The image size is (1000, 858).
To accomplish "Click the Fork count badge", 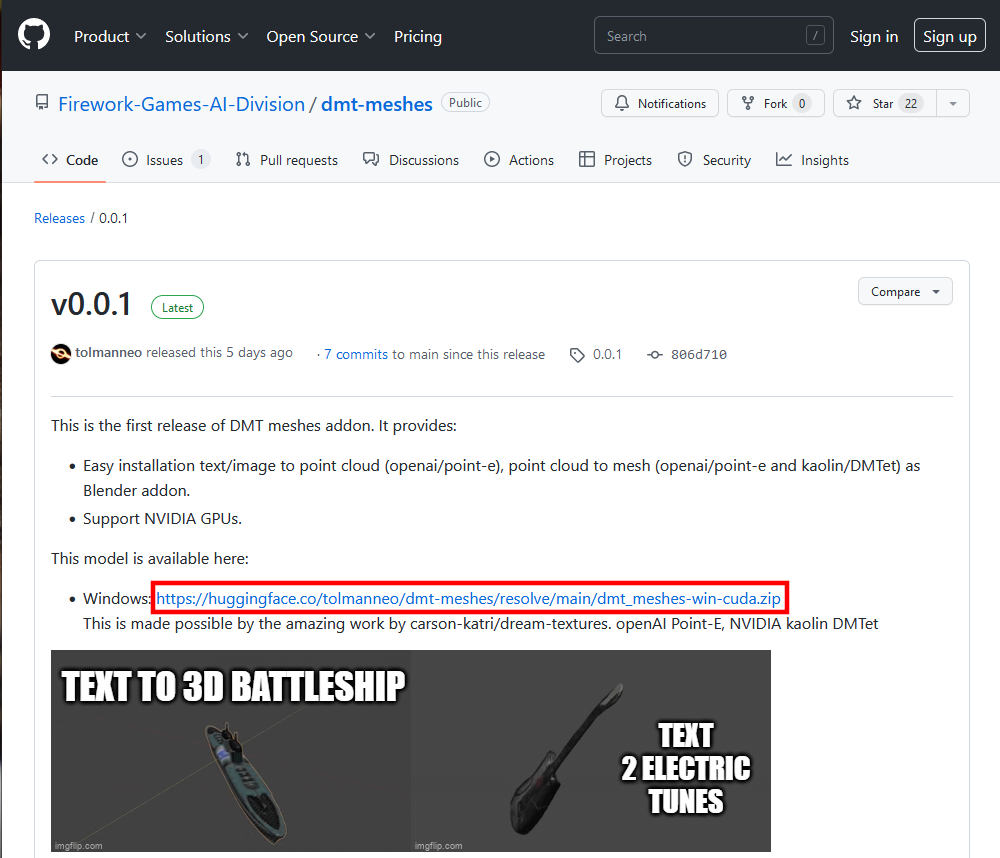I will coord(802,103).
